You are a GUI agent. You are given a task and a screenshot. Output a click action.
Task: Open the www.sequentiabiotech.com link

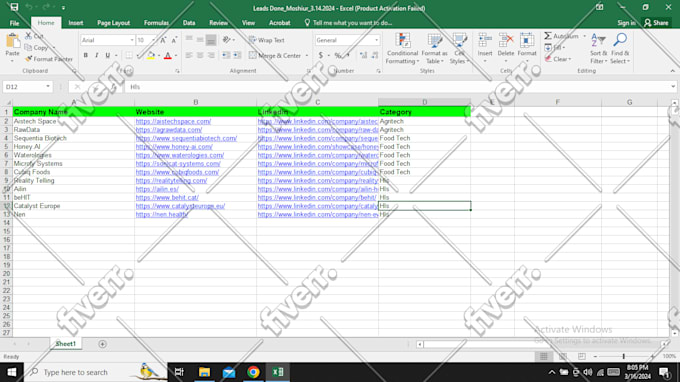pos(186,138)
